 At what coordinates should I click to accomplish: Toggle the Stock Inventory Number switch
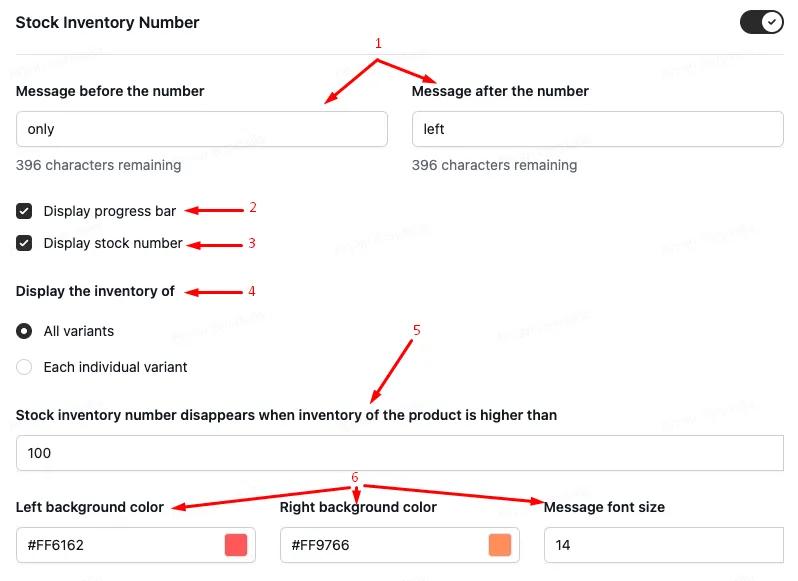click(761, 22)
